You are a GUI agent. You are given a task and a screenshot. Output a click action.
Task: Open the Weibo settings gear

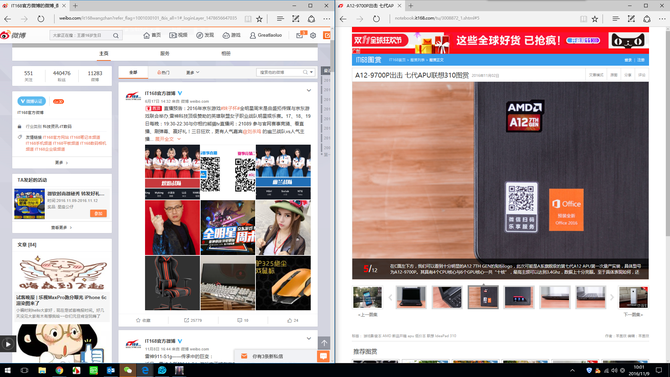click(313, 35)
